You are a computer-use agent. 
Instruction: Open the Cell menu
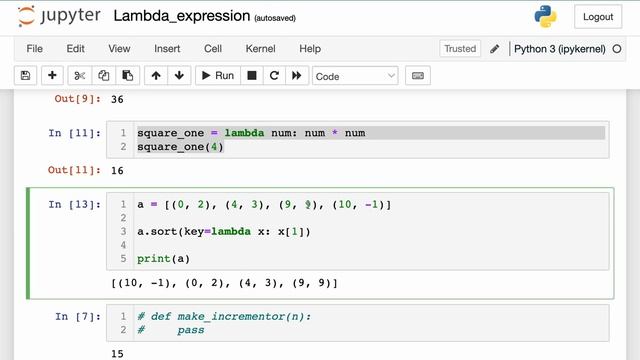[213, 49]
